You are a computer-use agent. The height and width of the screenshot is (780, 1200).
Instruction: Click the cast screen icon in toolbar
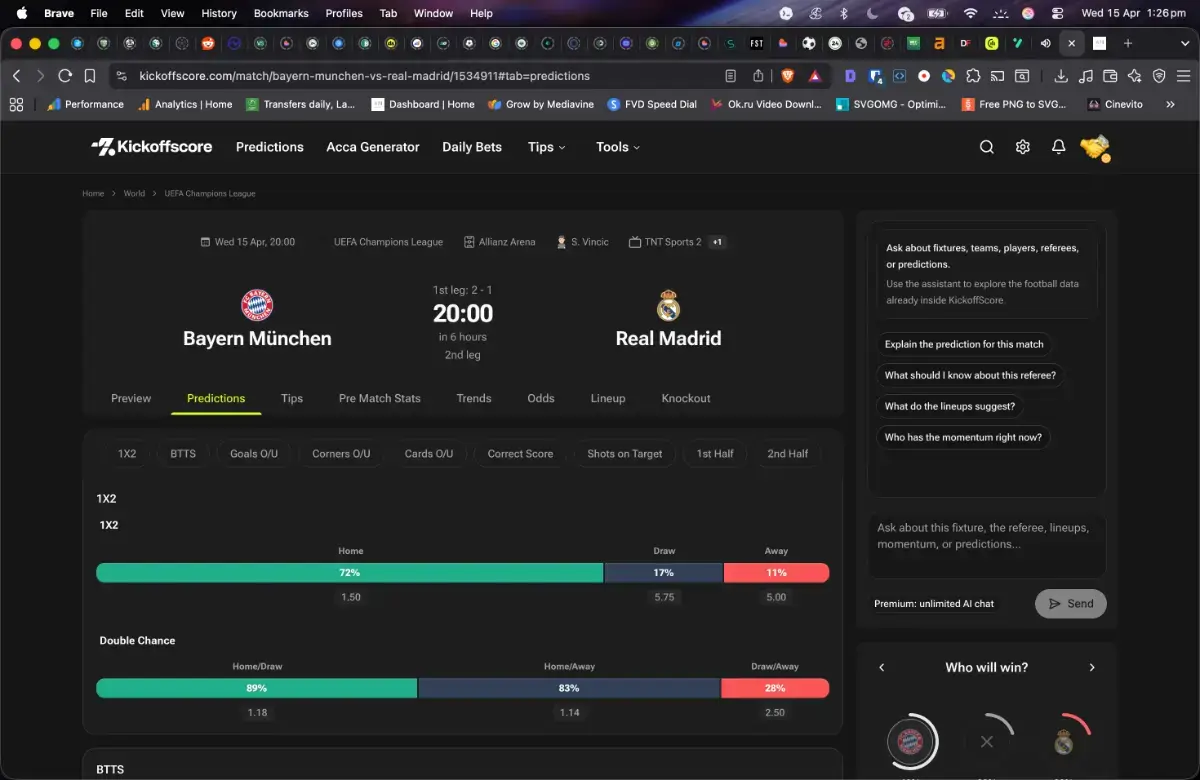tap(997, 76)
